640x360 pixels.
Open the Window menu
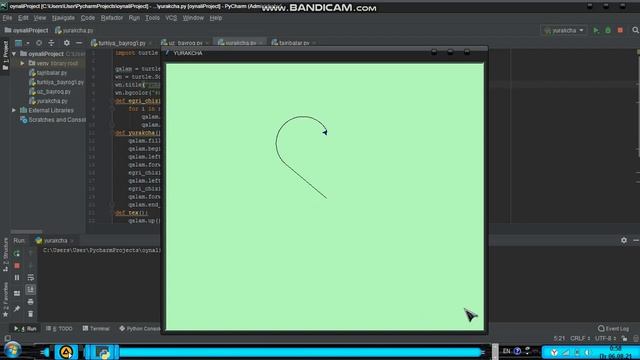pyautogui.click(x=193, y=18)
